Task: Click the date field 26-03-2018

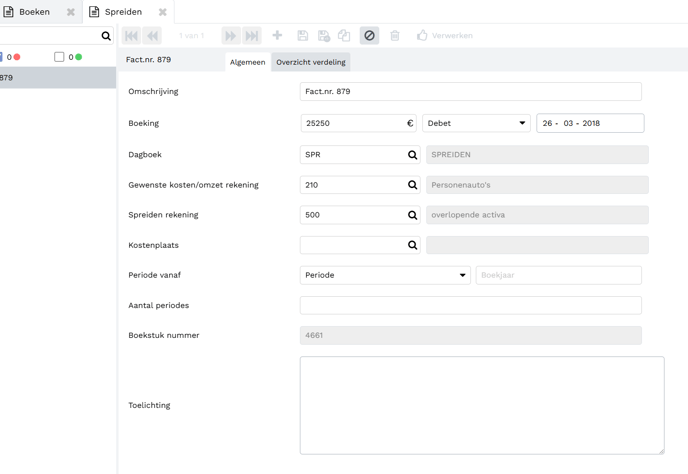Action: point(590,123)
